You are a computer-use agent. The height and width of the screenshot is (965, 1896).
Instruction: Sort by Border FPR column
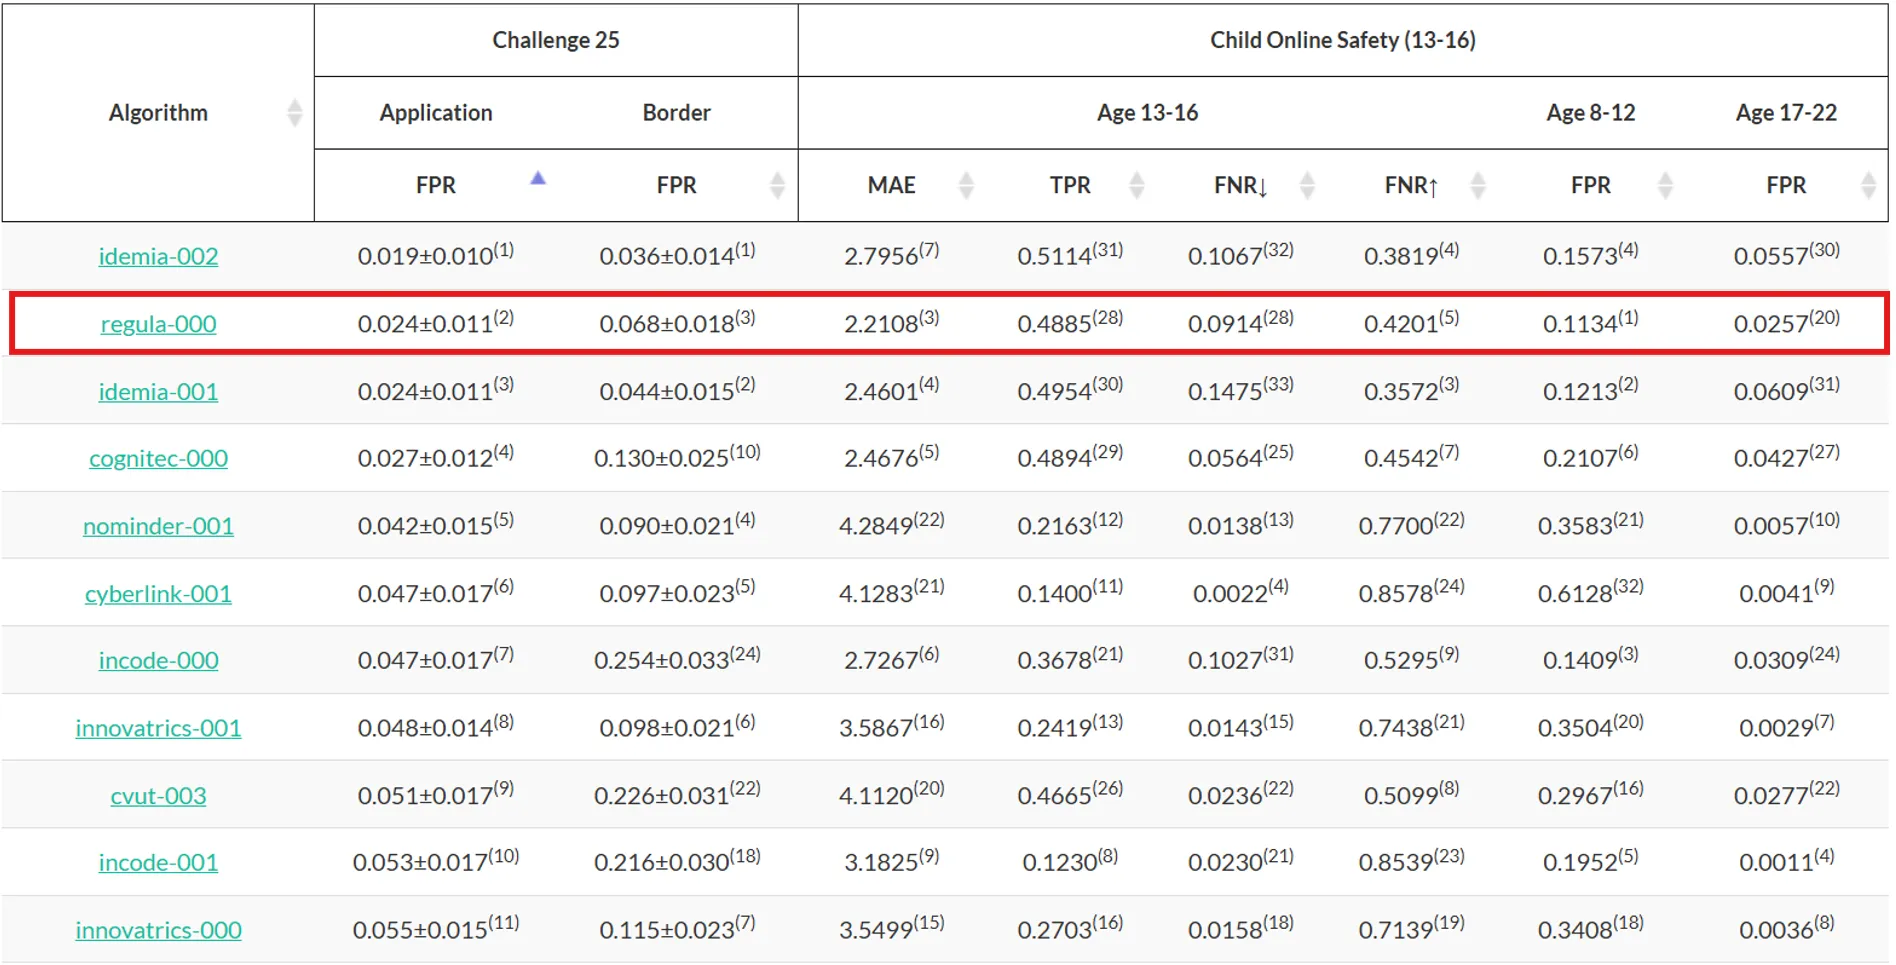pos(775,184)
